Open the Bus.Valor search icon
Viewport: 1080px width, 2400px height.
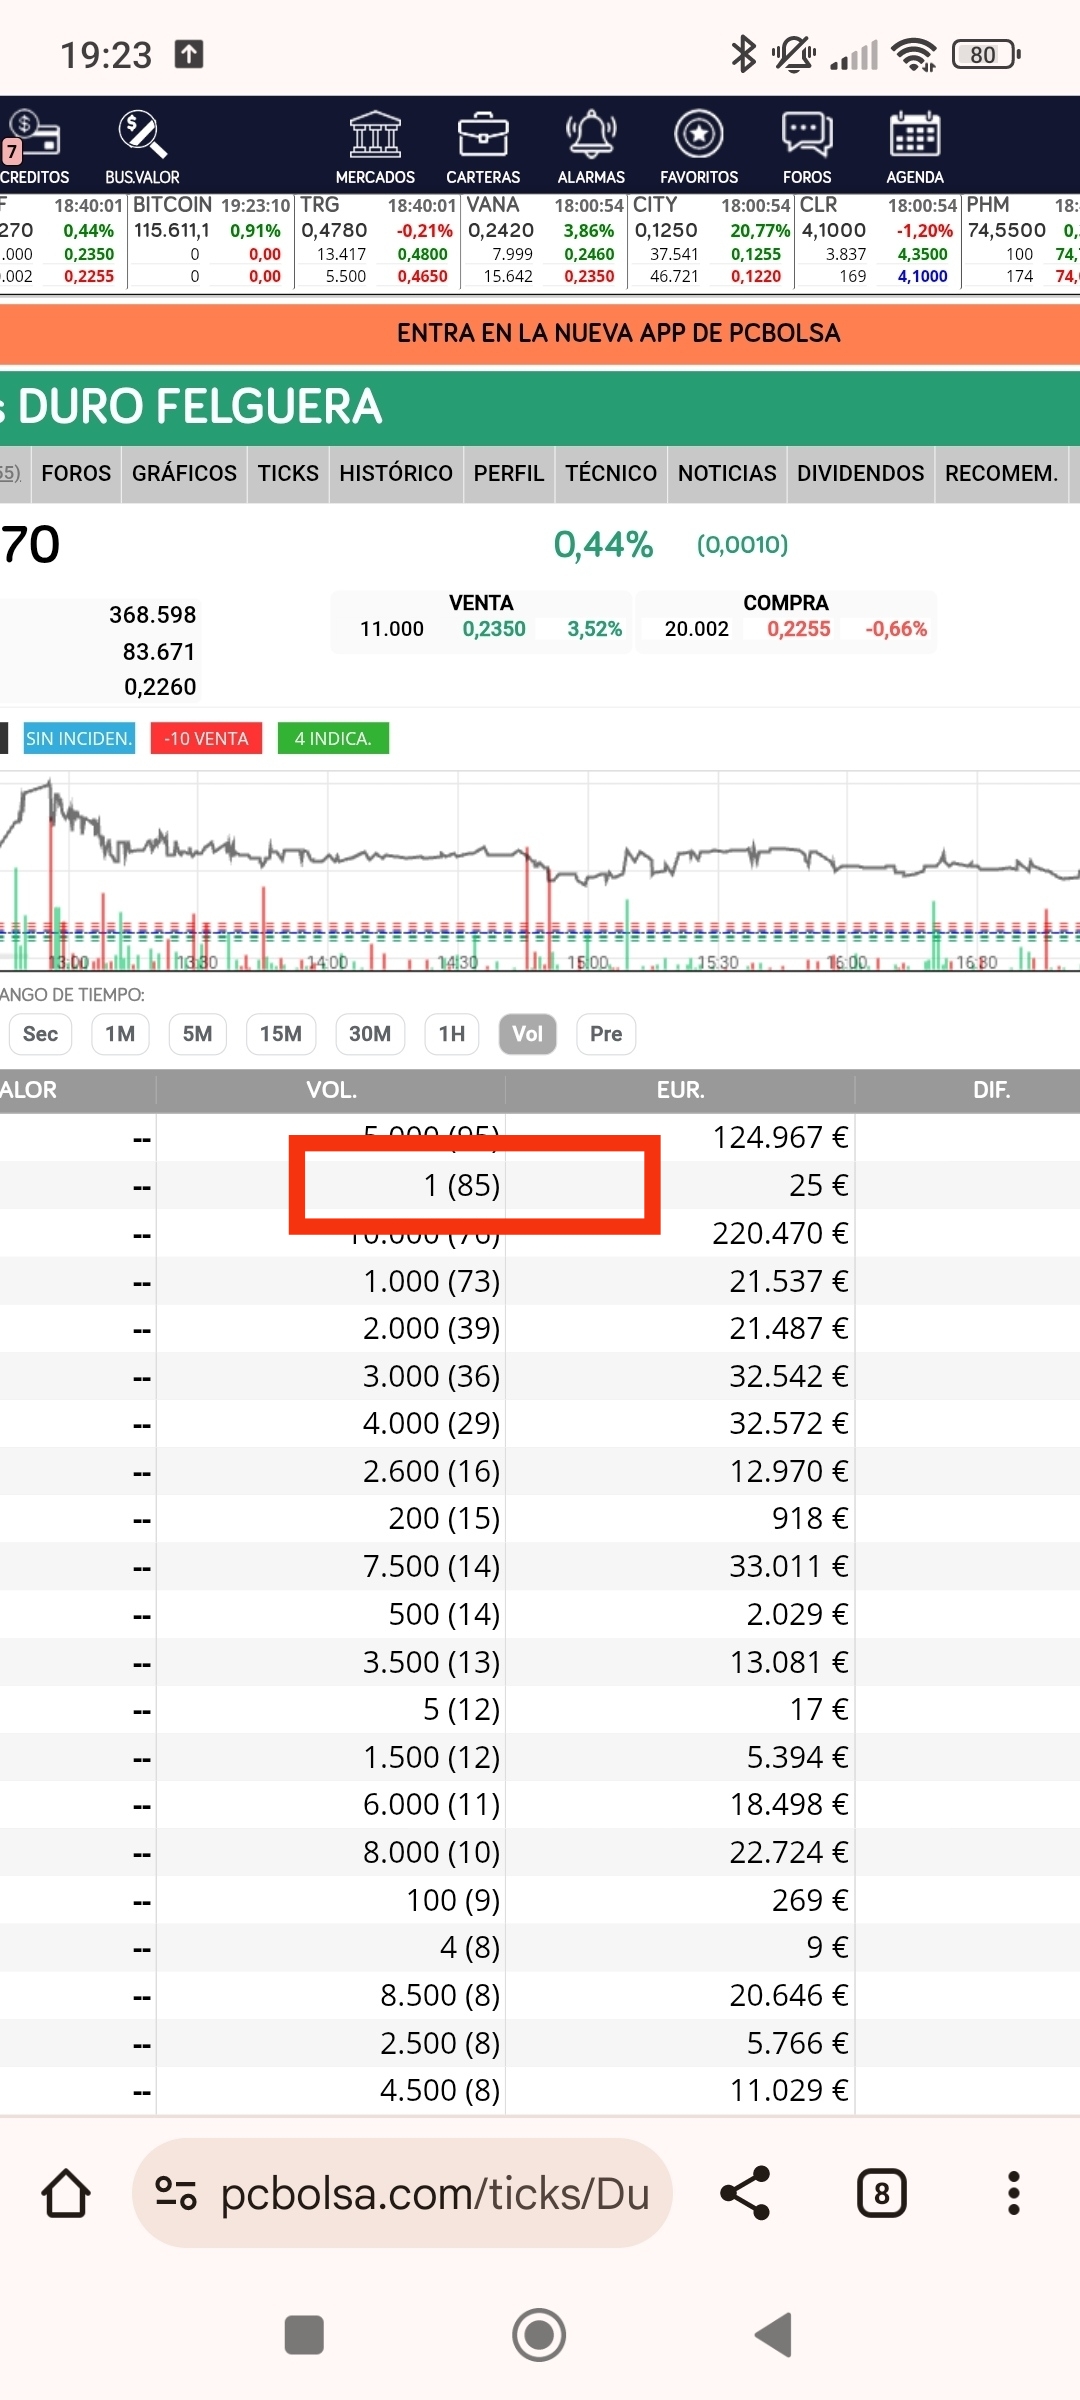(142, 146)
